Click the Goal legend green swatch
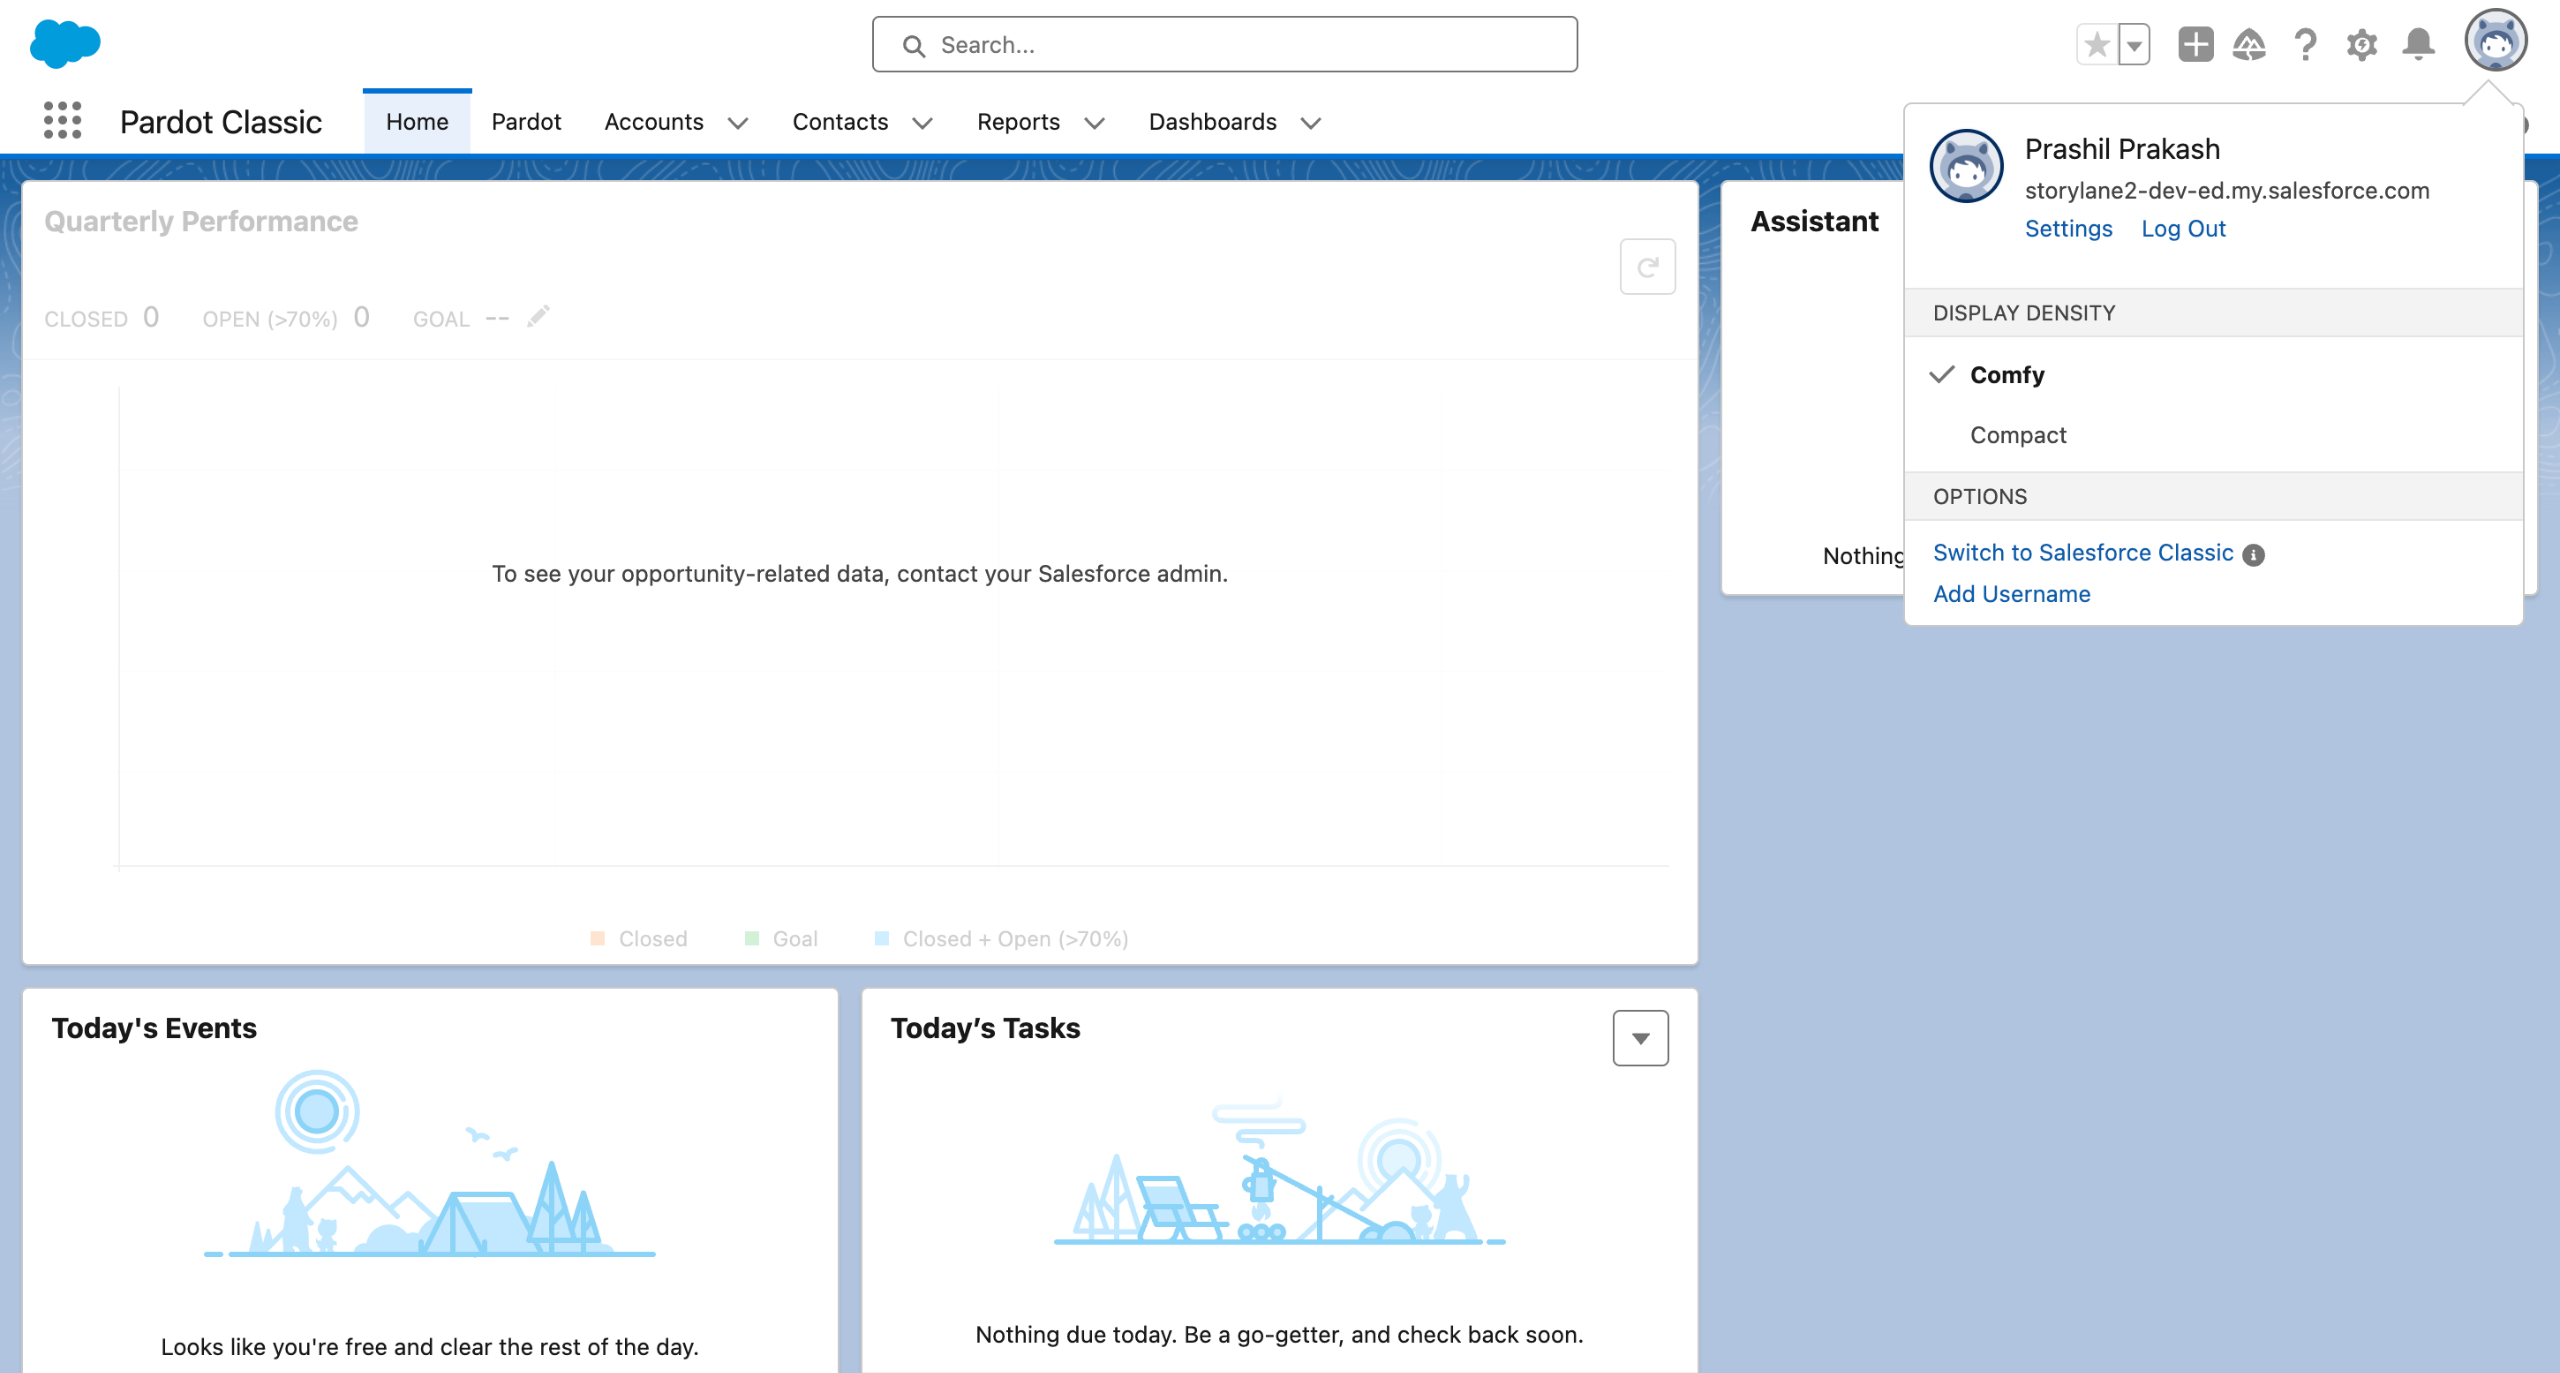 point(752,938)
